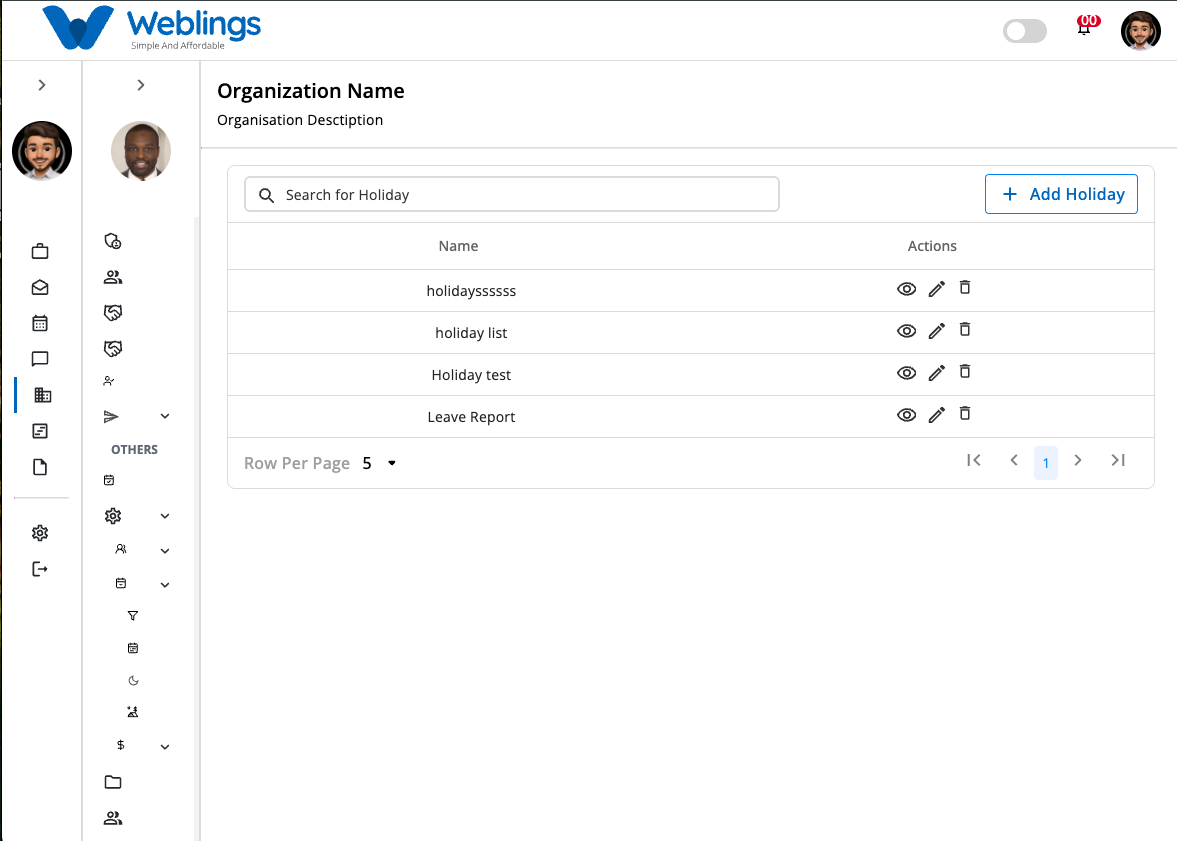Open the chat bubble icon in the sidebar
The height and width of the screenshot is (841, 1177).
(41, 359)
